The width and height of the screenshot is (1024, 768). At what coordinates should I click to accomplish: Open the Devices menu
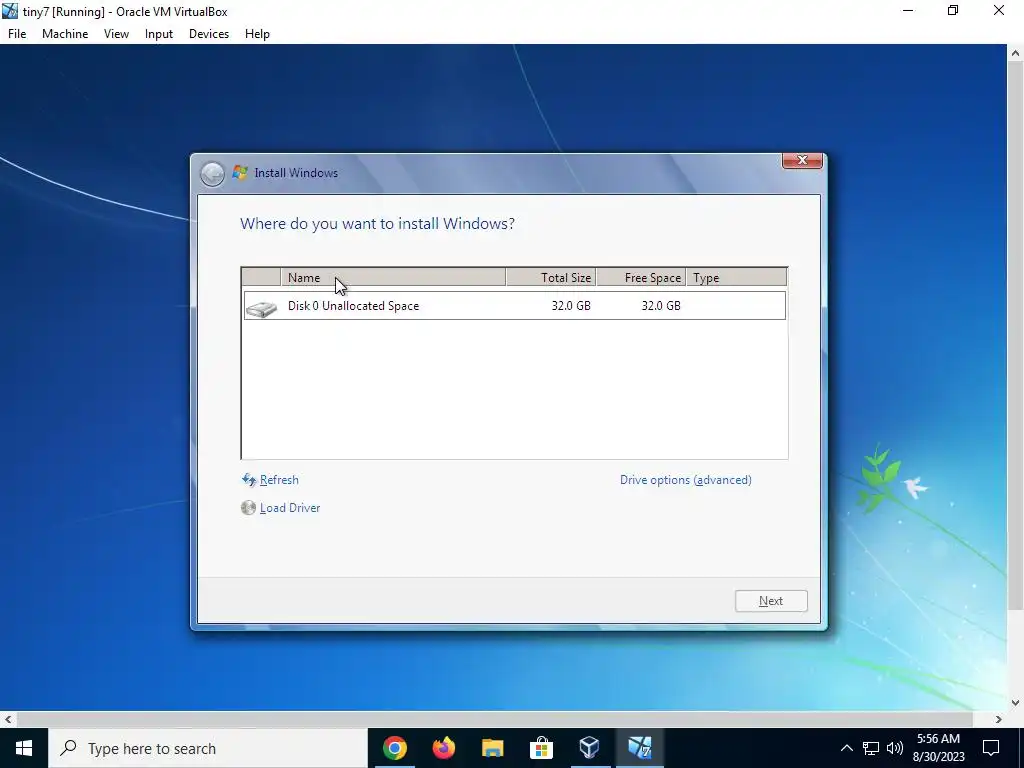[x=209, y=34]
